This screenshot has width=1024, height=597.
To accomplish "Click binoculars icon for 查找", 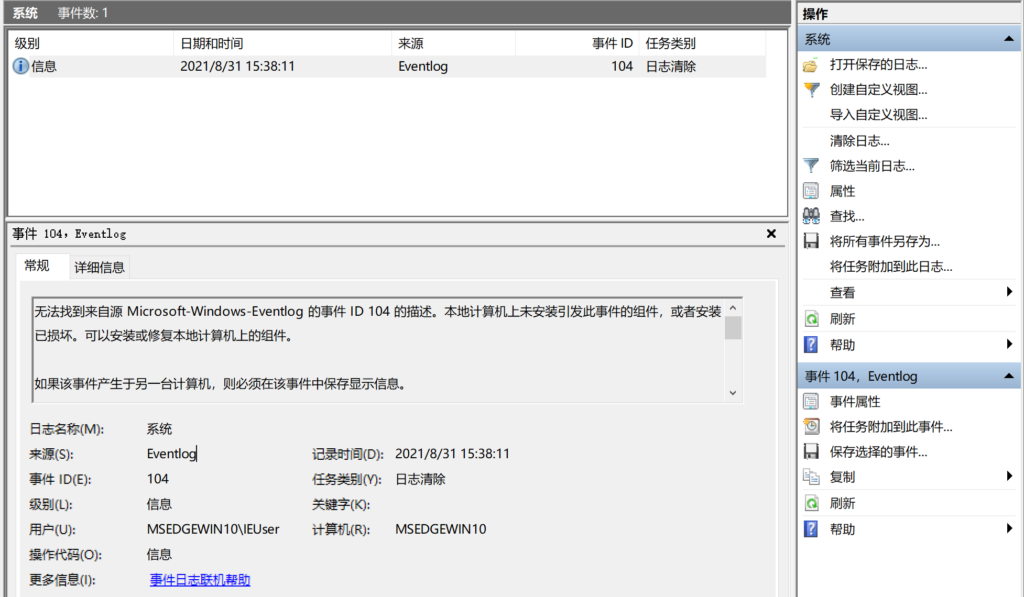I will [x=810, y=216].
